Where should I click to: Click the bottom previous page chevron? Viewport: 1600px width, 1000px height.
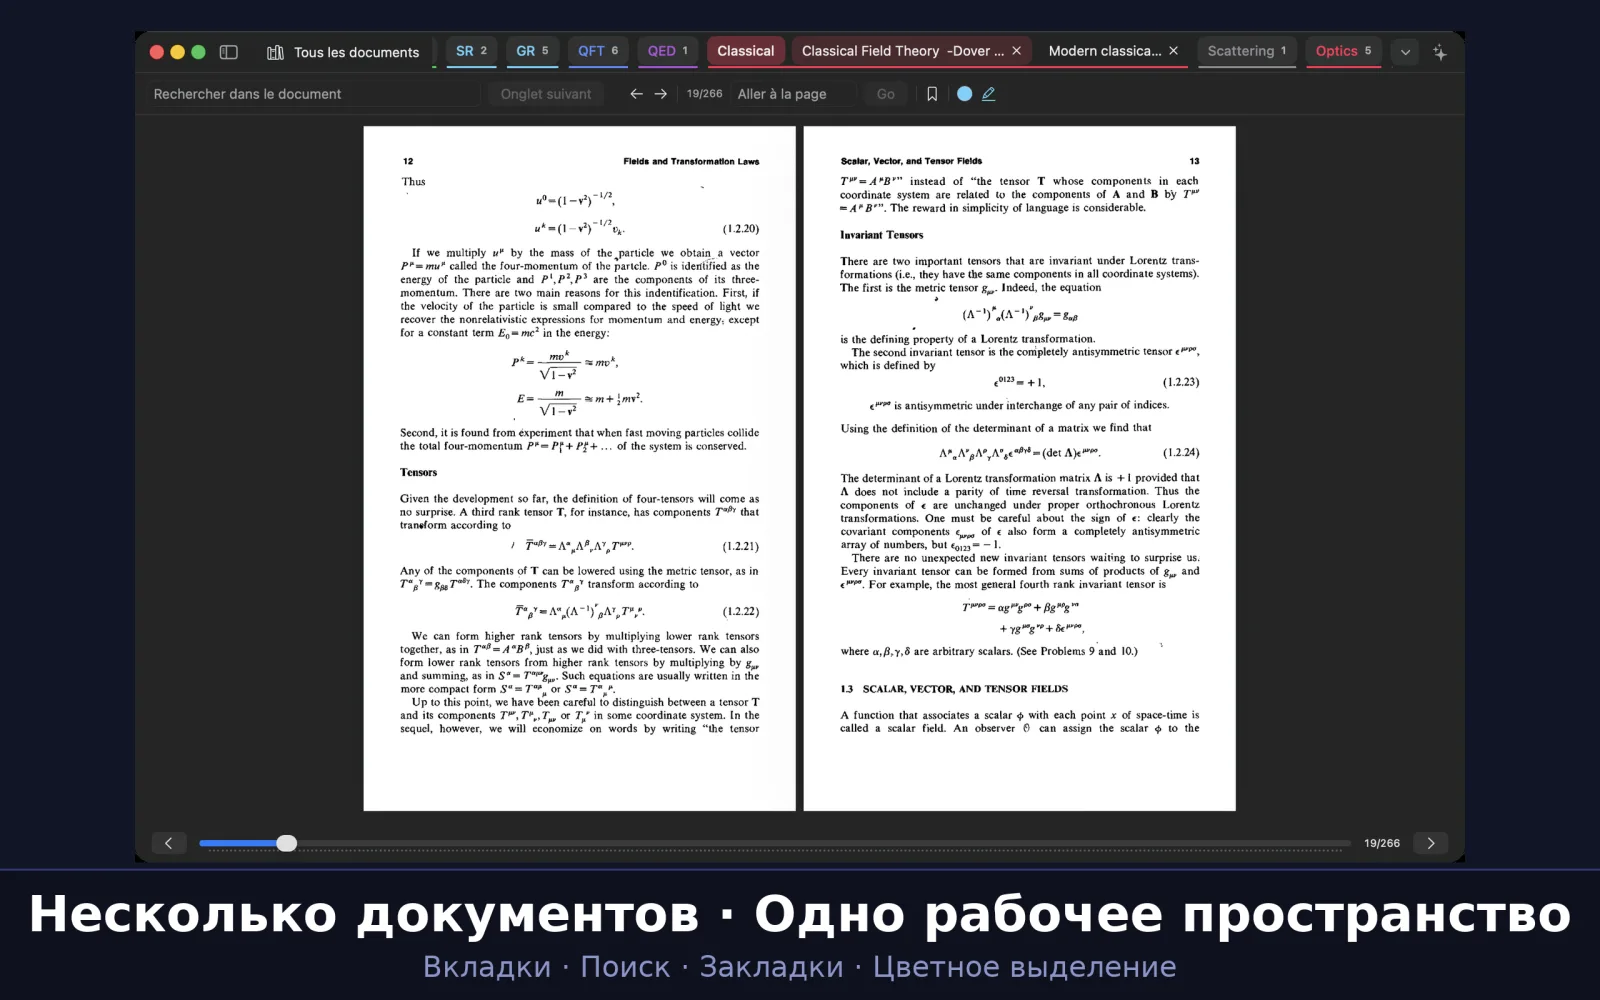pos(169,843)
